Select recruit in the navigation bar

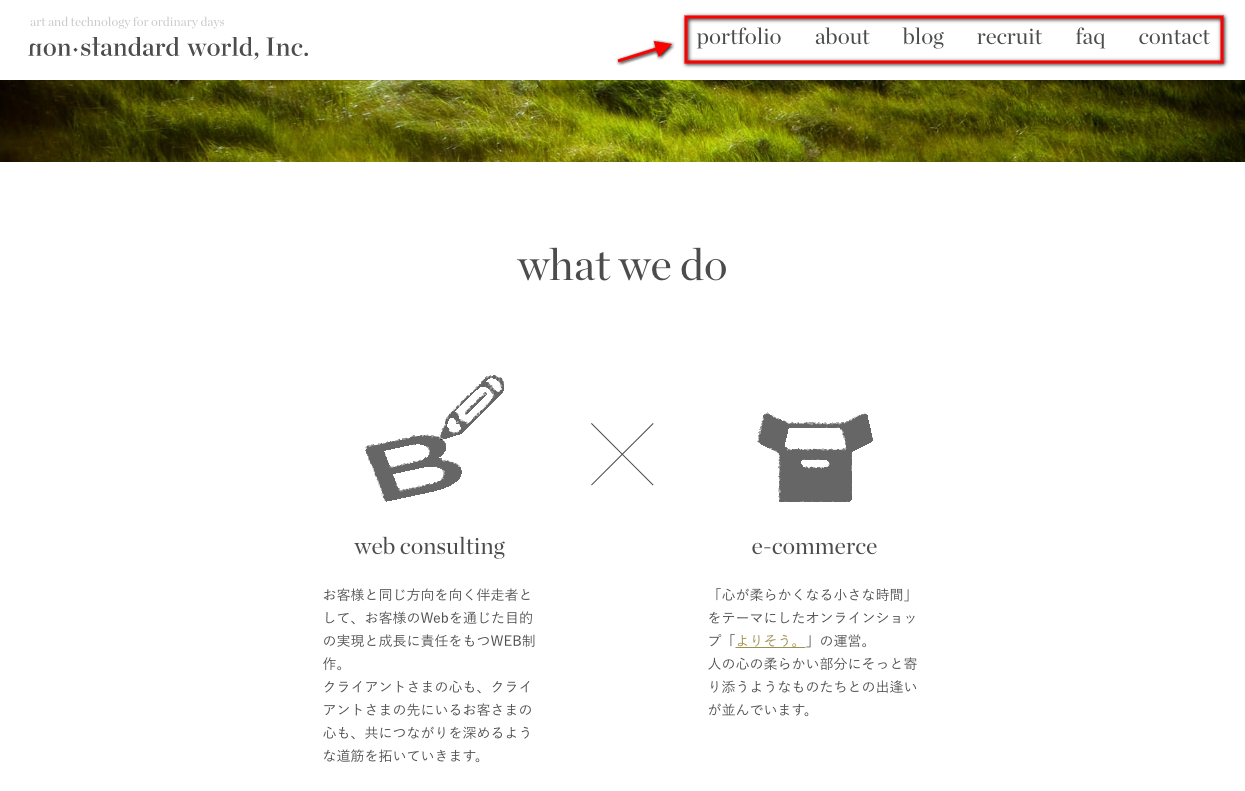pos(1009,37)
